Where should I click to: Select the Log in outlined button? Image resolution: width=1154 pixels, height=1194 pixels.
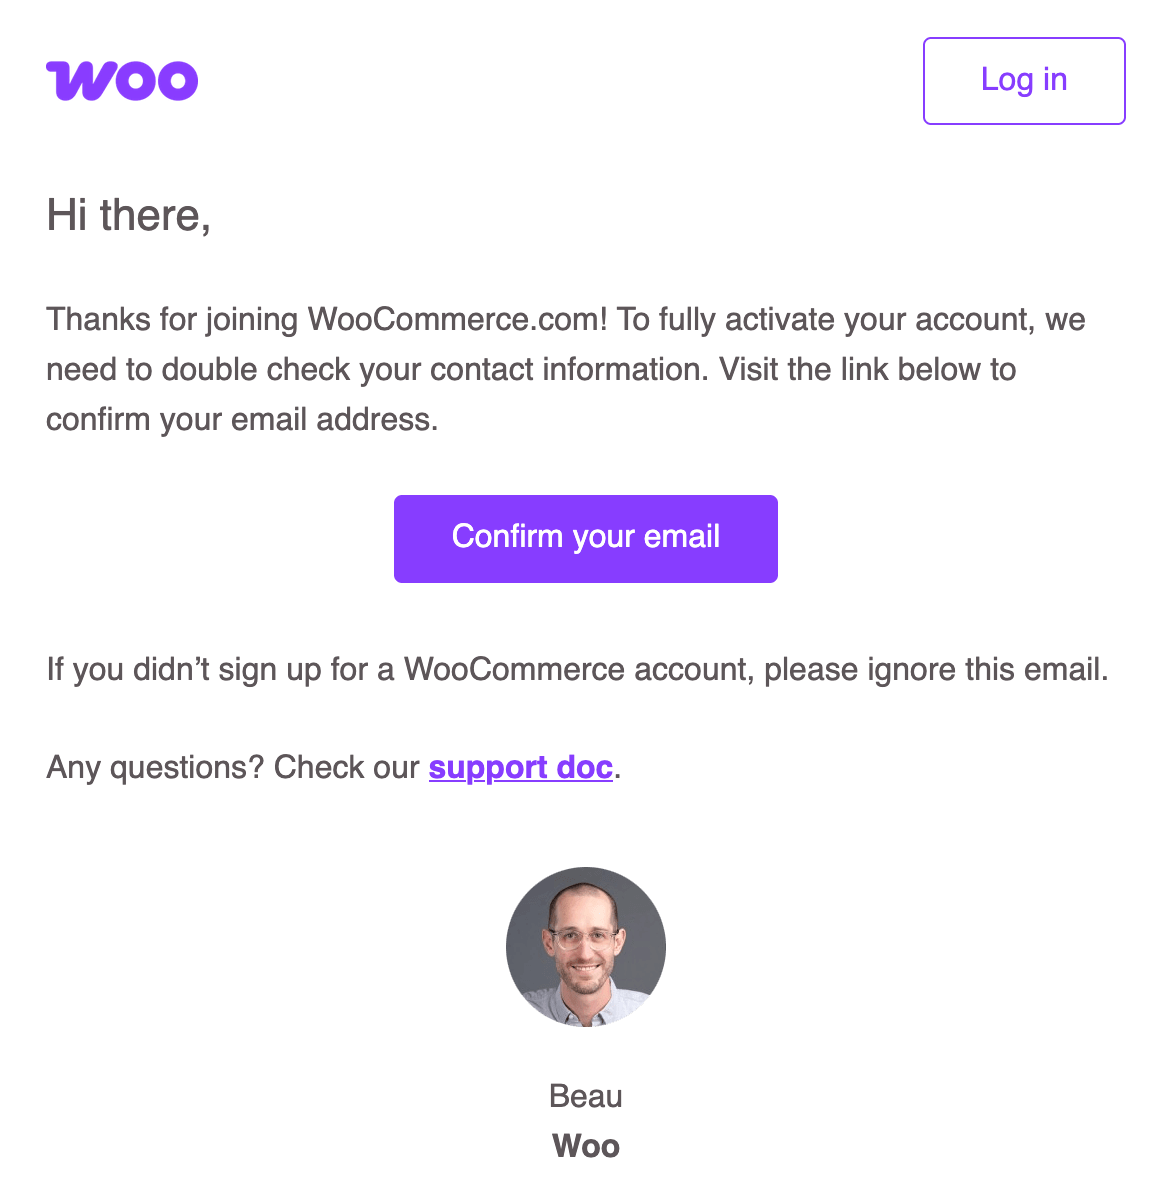pos(1023,80)
